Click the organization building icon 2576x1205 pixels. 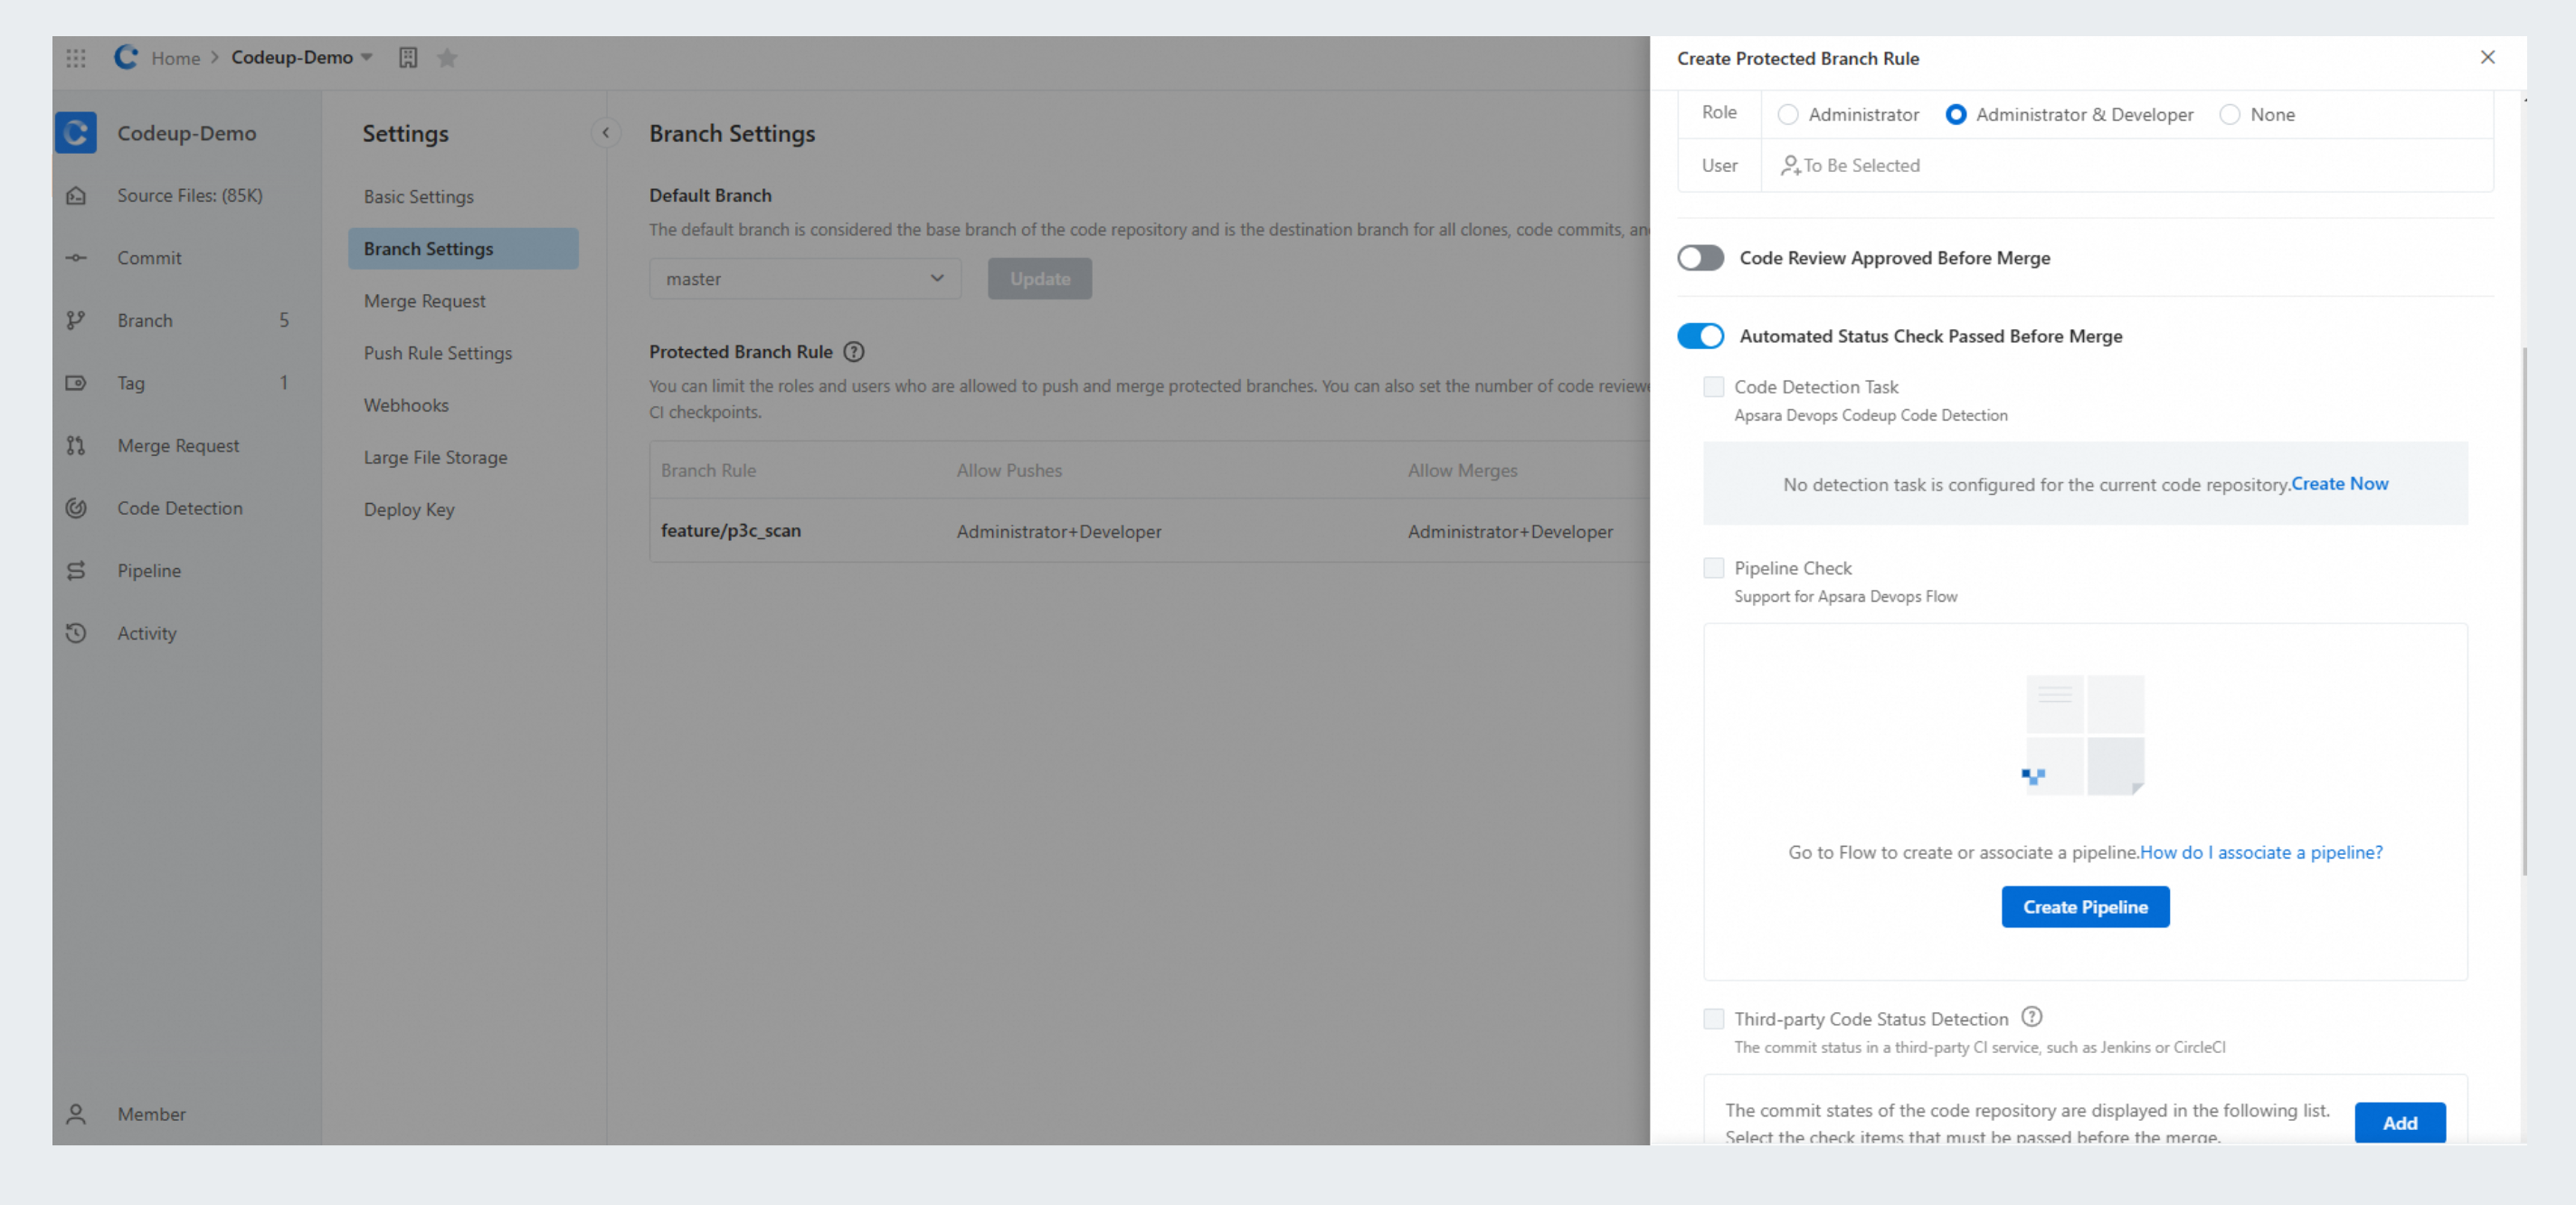click(408, 58)
